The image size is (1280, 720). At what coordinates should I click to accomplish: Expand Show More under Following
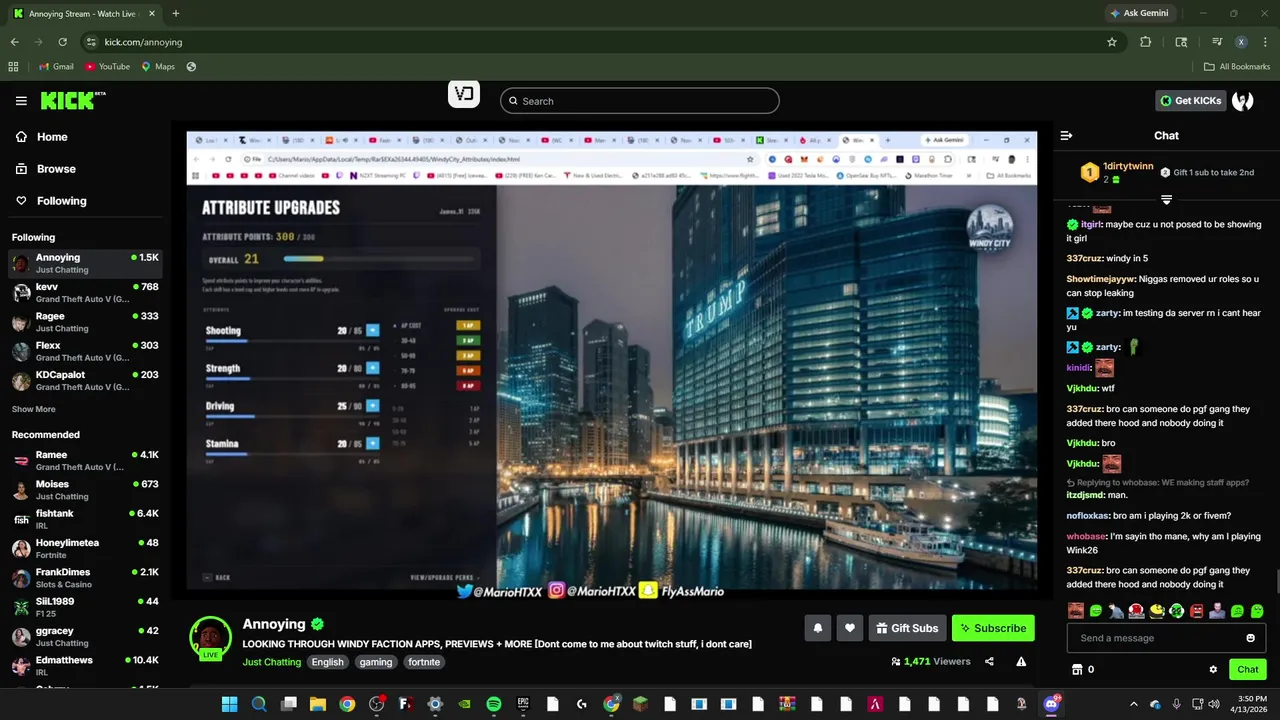(x=34, y=409)
